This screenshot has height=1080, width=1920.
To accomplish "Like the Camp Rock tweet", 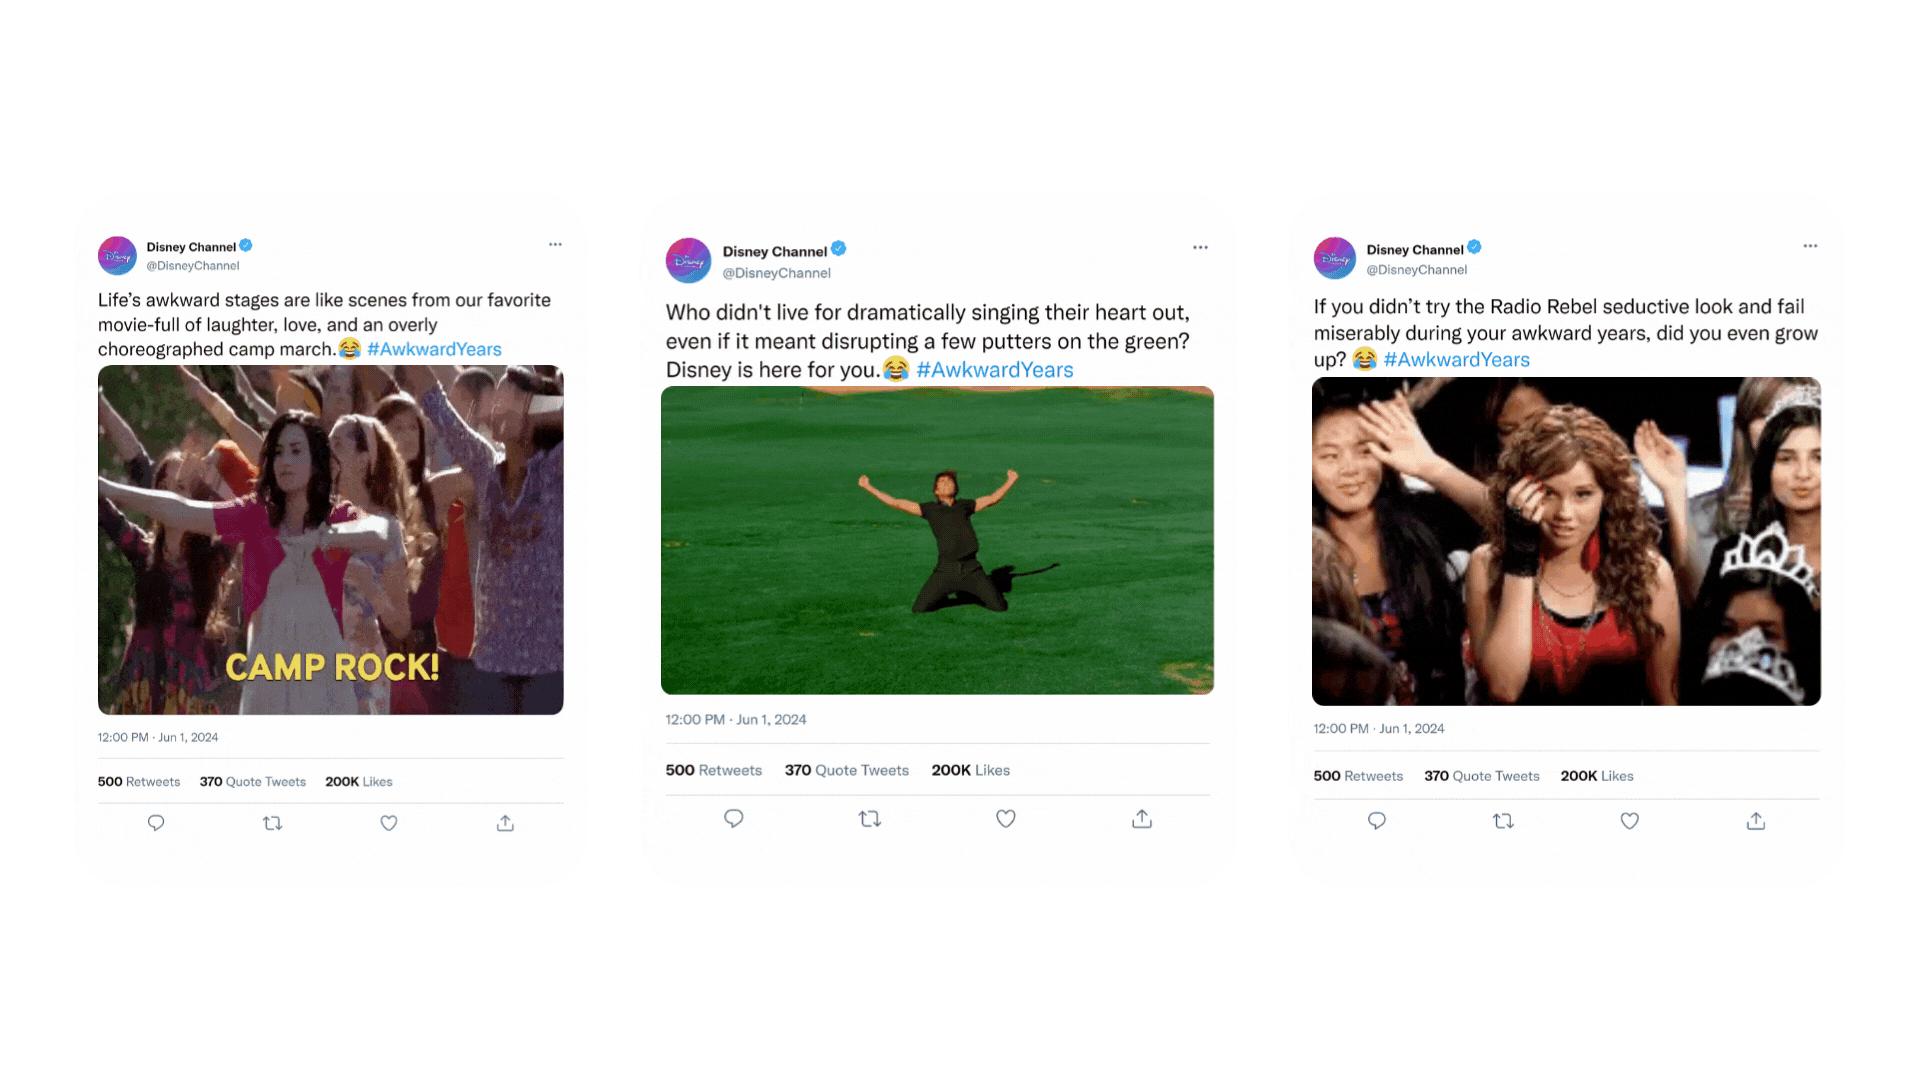I will pos(389,823).
